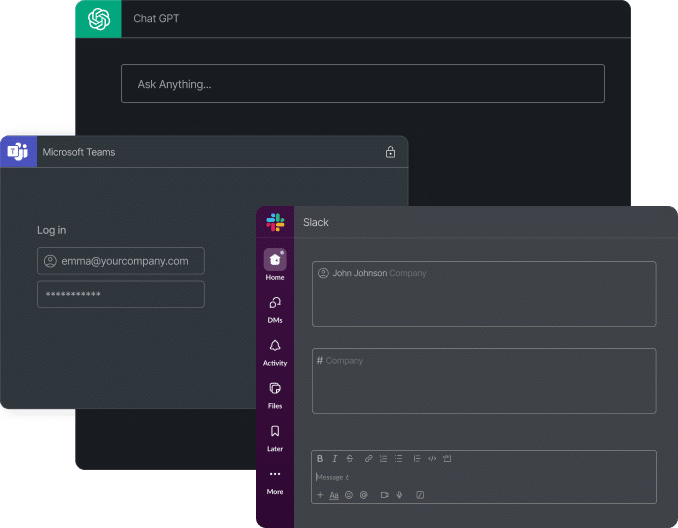Click the lock icon in Teams header
678x528 pixels.
[390, 152]
